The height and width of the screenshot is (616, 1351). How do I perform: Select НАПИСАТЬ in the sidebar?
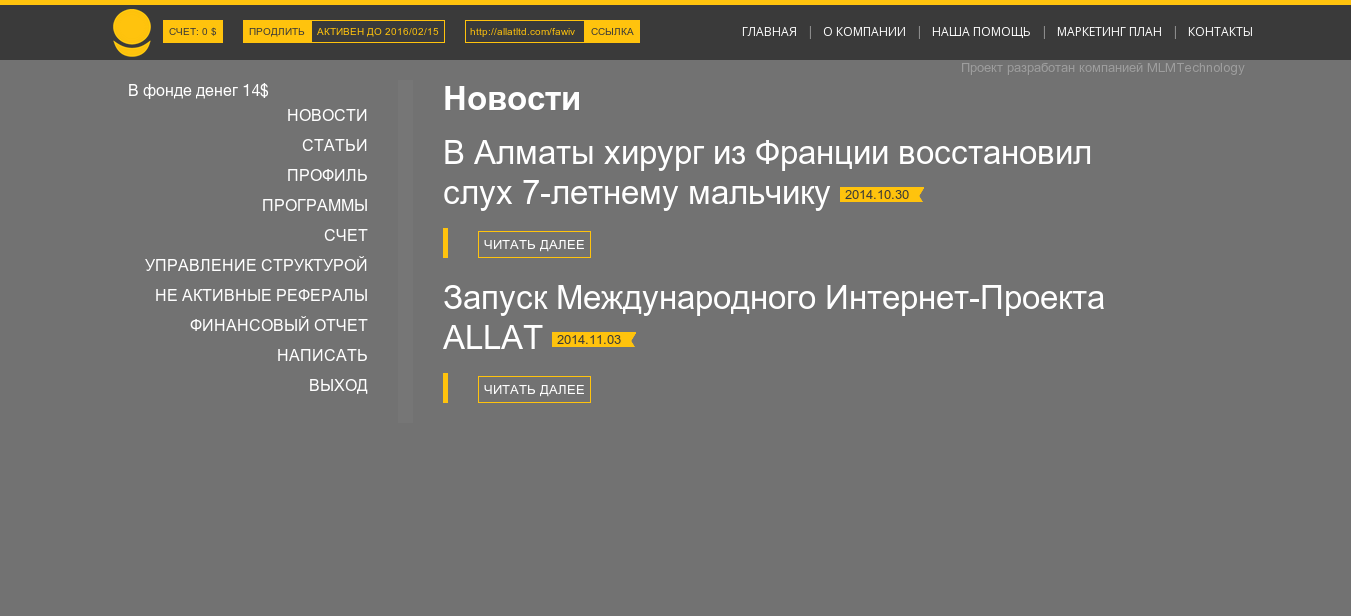pos(322,356)
